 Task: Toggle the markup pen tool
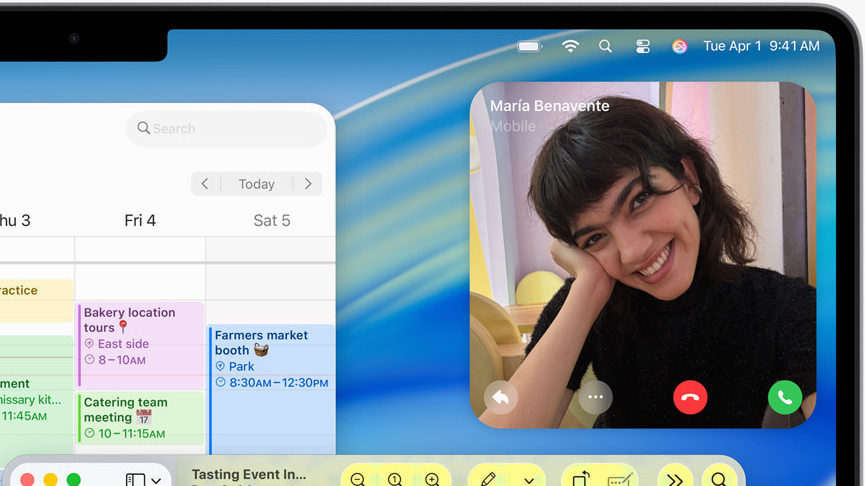488,479
